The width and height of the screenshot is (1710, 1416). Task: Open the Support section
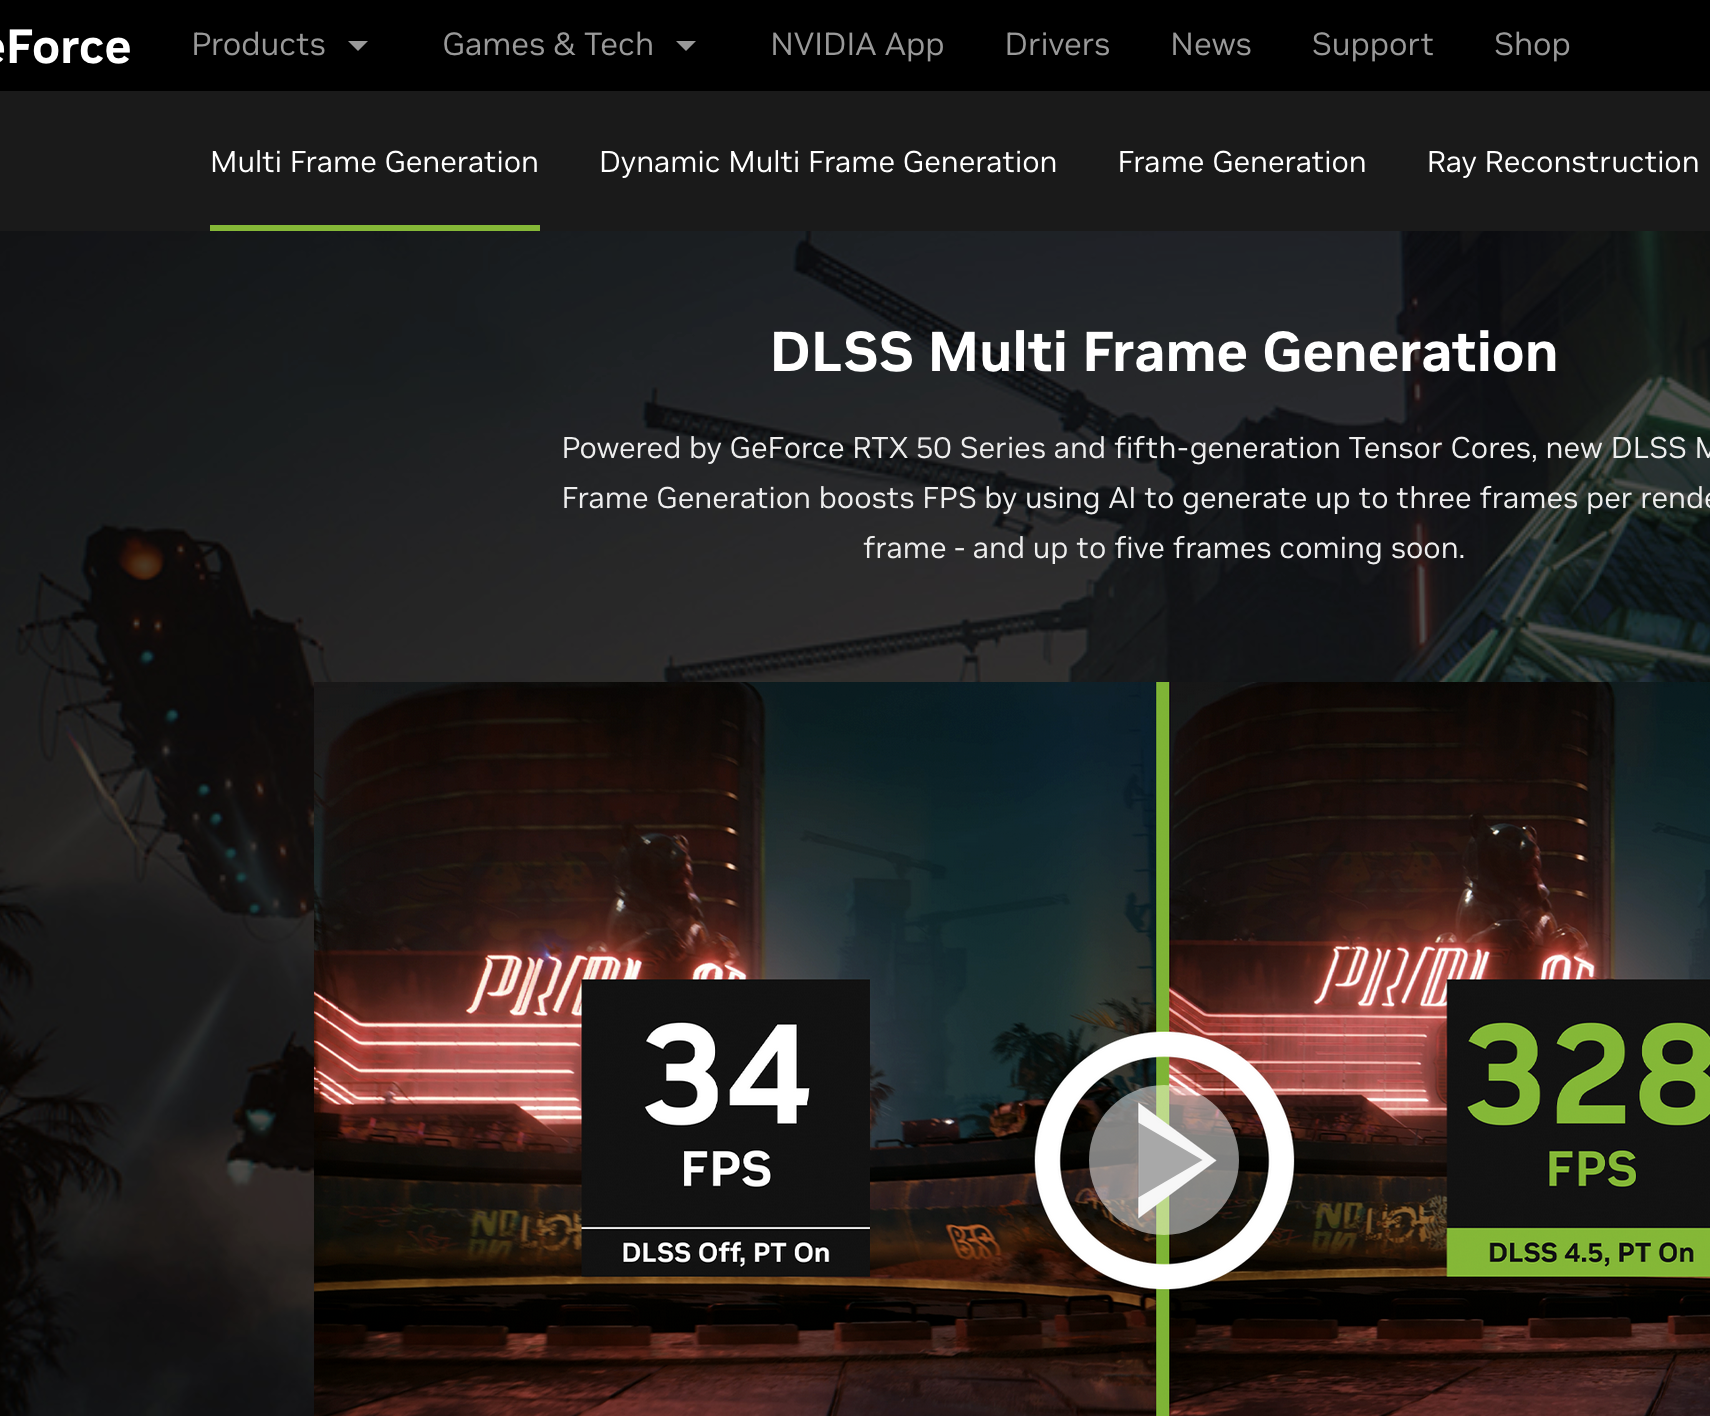pyautogui.click(x=1372, y=45)
